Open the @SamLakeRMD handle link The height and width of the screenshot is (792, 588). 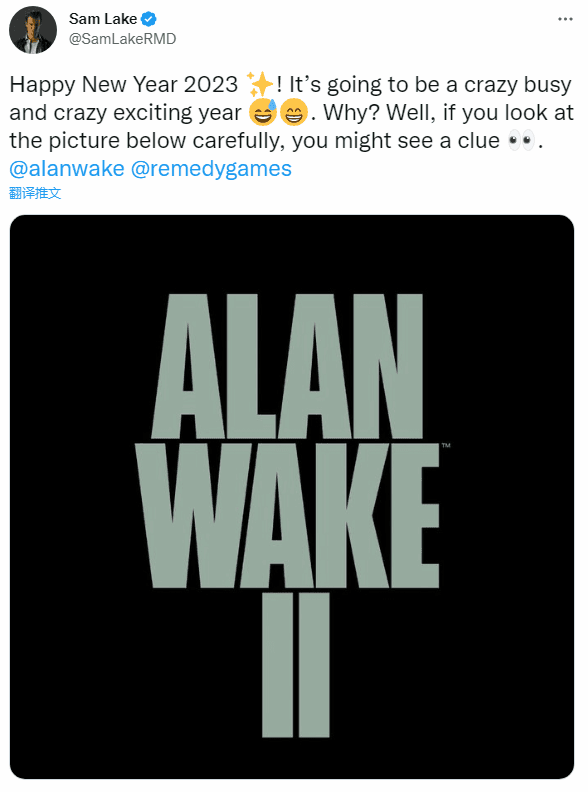pos(122,39)
